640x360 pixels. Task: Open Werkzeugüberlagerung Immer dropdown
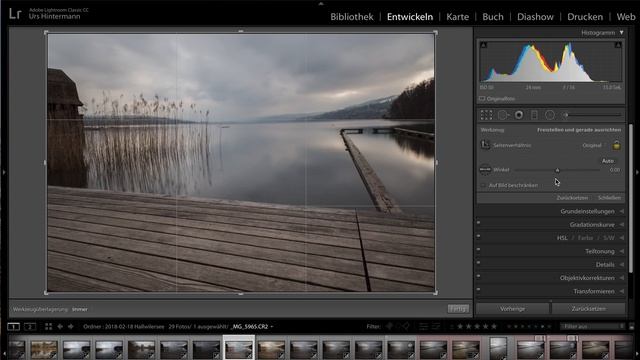click(80, 309)
